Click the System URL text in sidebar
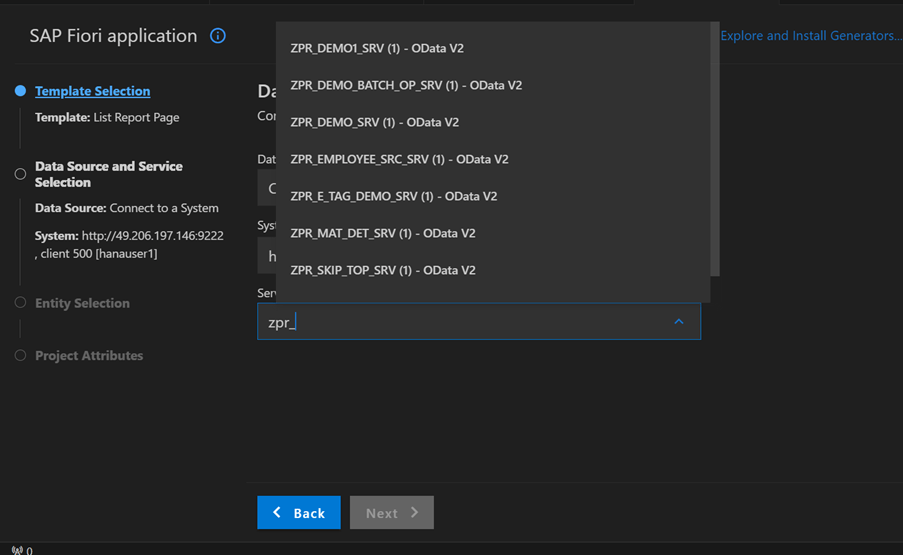The height and width of the screenshot is (555, 903). point(129,245)
